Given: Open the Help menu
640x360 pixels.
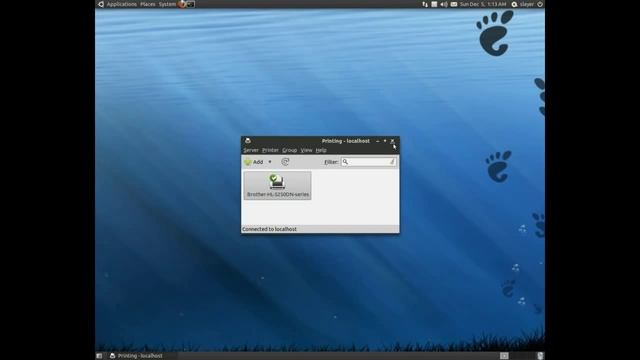Looking at the screenshot, I should [321, 150].
